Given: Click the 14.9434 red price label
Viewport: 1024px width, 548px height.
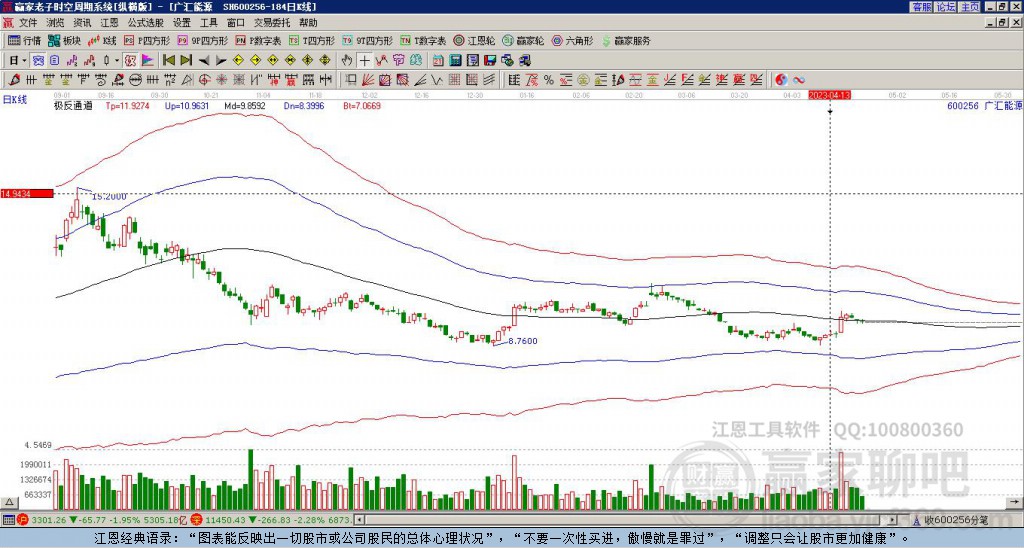Looking at the screenshot, I should [x=27, y=194].
